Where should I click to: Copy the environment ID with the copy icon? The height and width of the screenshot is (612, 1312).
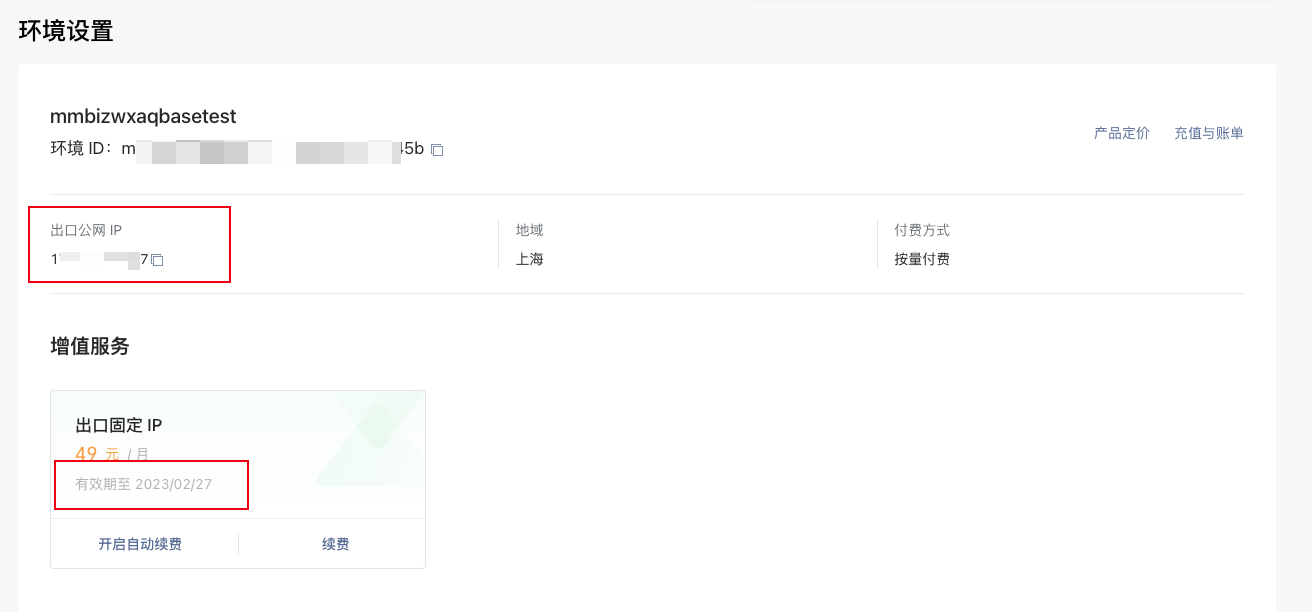point(437,150)
